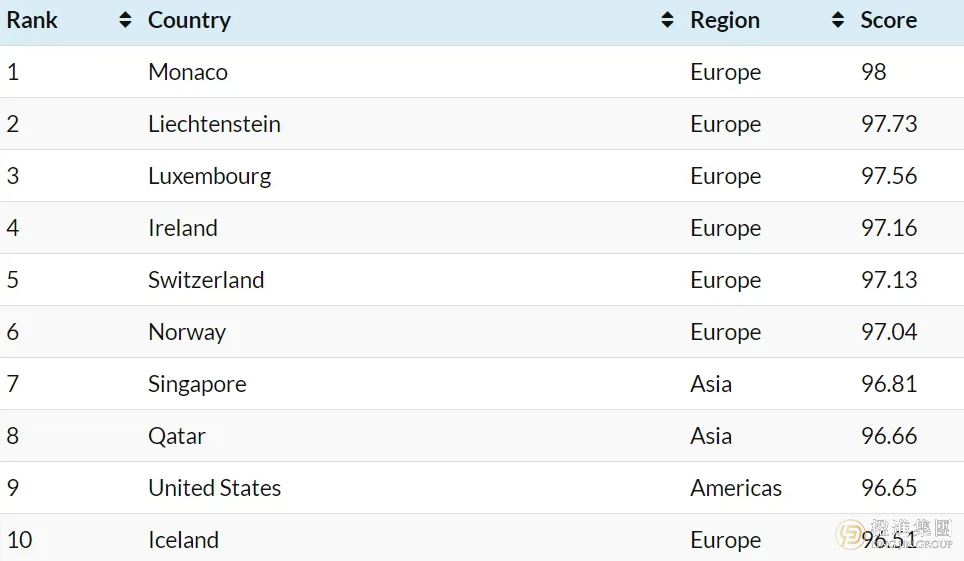The image size is (964, 561).
Task: Click the United States row
Action: tap(482, 488)
